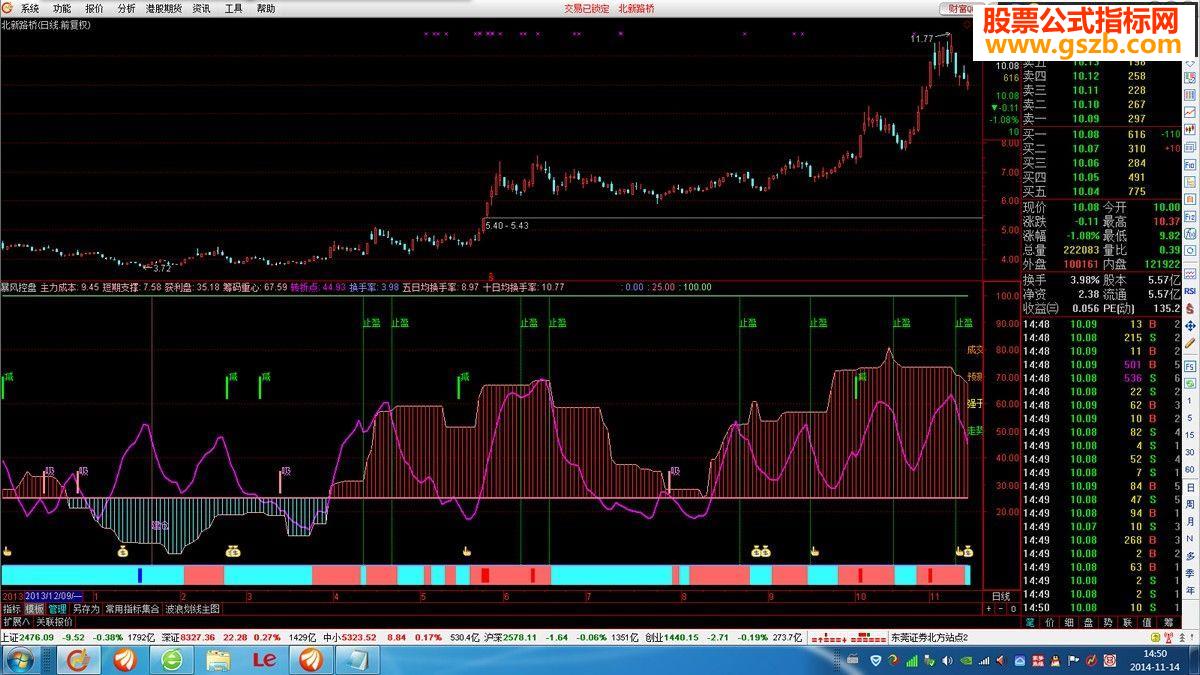Open the 港股期货 menu

click(x=163, y=8)
